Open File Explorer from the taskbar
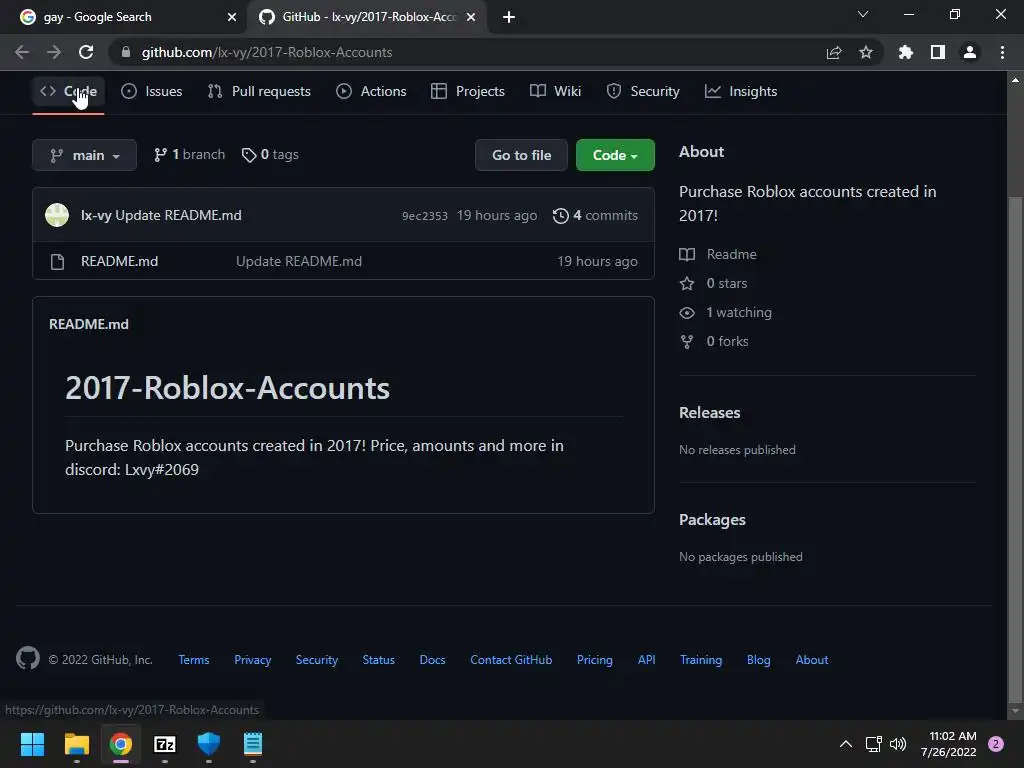 (x=76, y=744)
